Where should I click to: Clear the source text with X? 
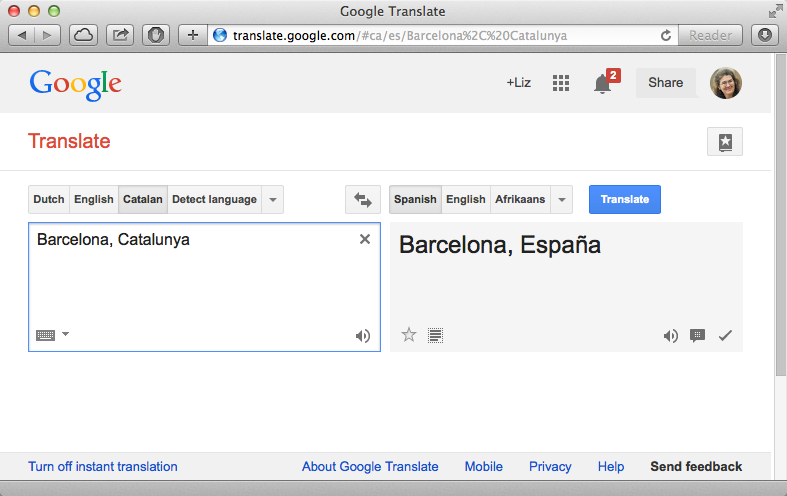pos(365,239)
